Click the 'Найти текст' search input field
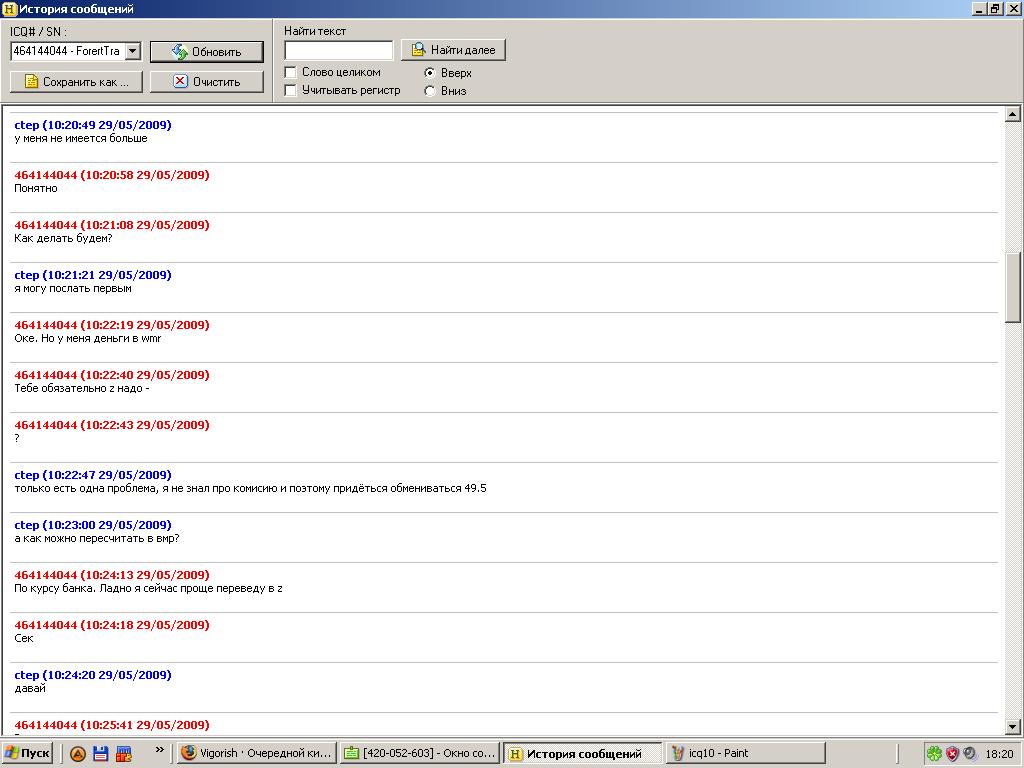 (x=339, y=50)
